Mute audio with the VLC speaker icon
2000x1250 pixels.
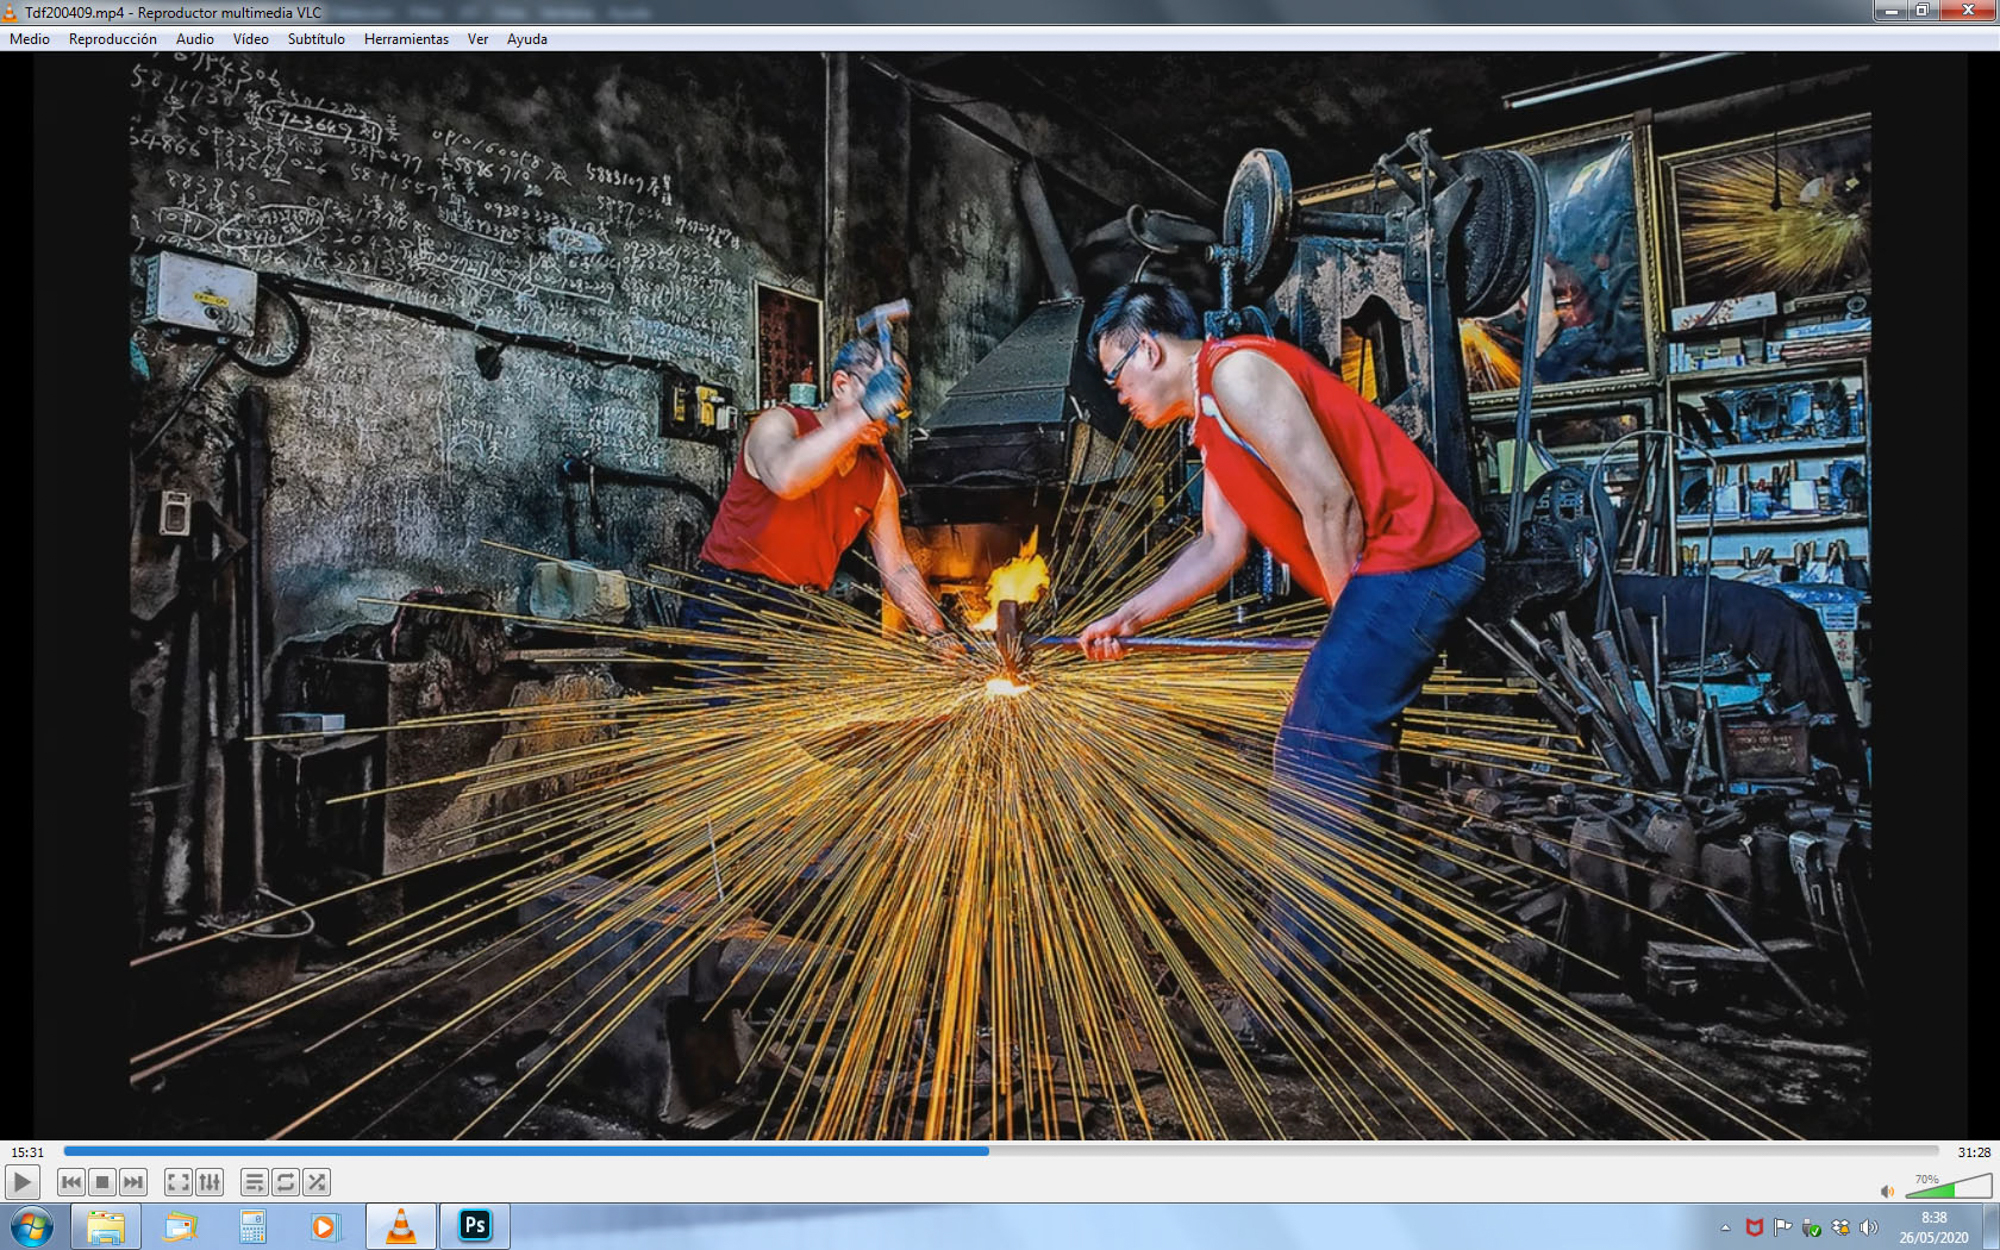(1887, 1191)
